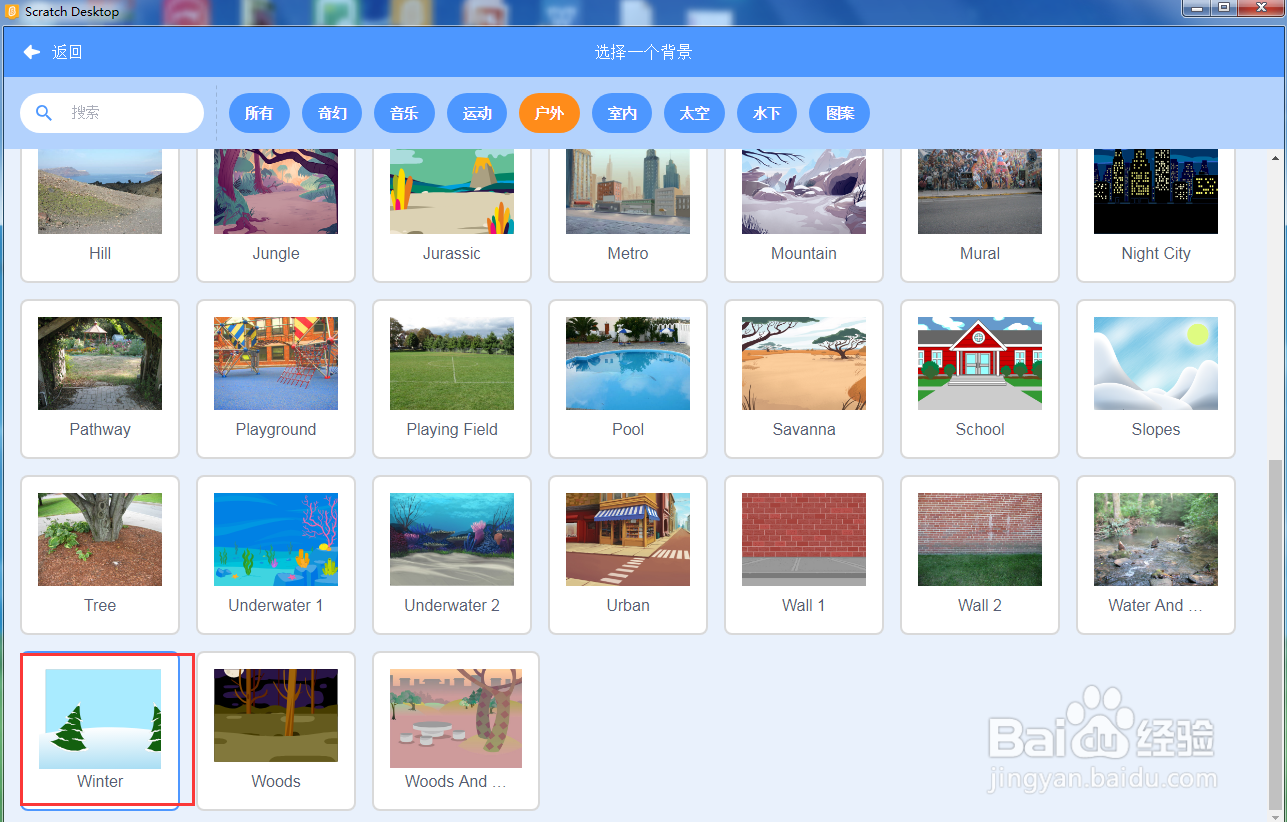1287x822 pixels.
Task: Pick the Underwater 1 backdrop
Action: tap(276, 555)
